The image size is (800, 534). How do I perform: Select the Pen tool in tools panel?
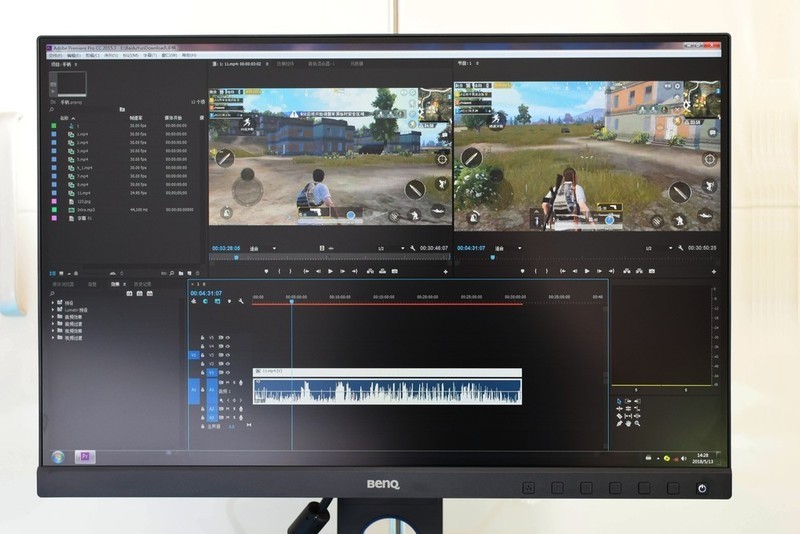619,423
